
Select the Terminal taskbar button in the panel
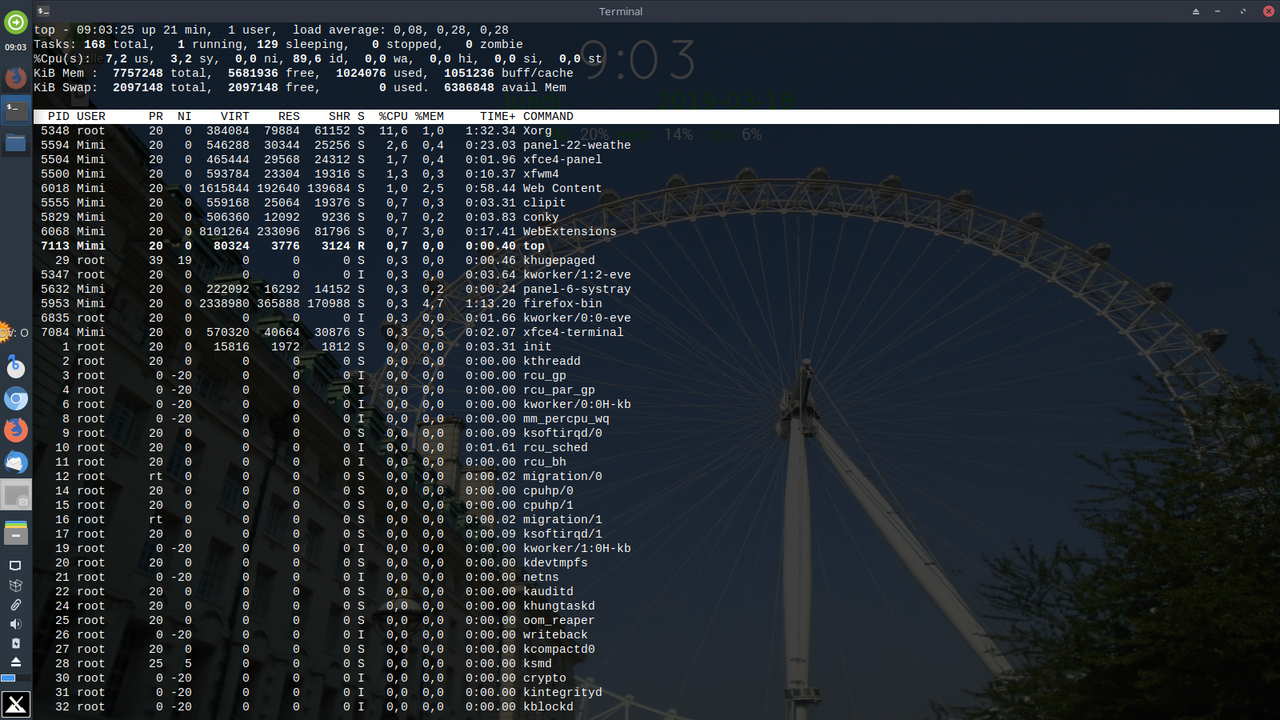pos(15,110)
